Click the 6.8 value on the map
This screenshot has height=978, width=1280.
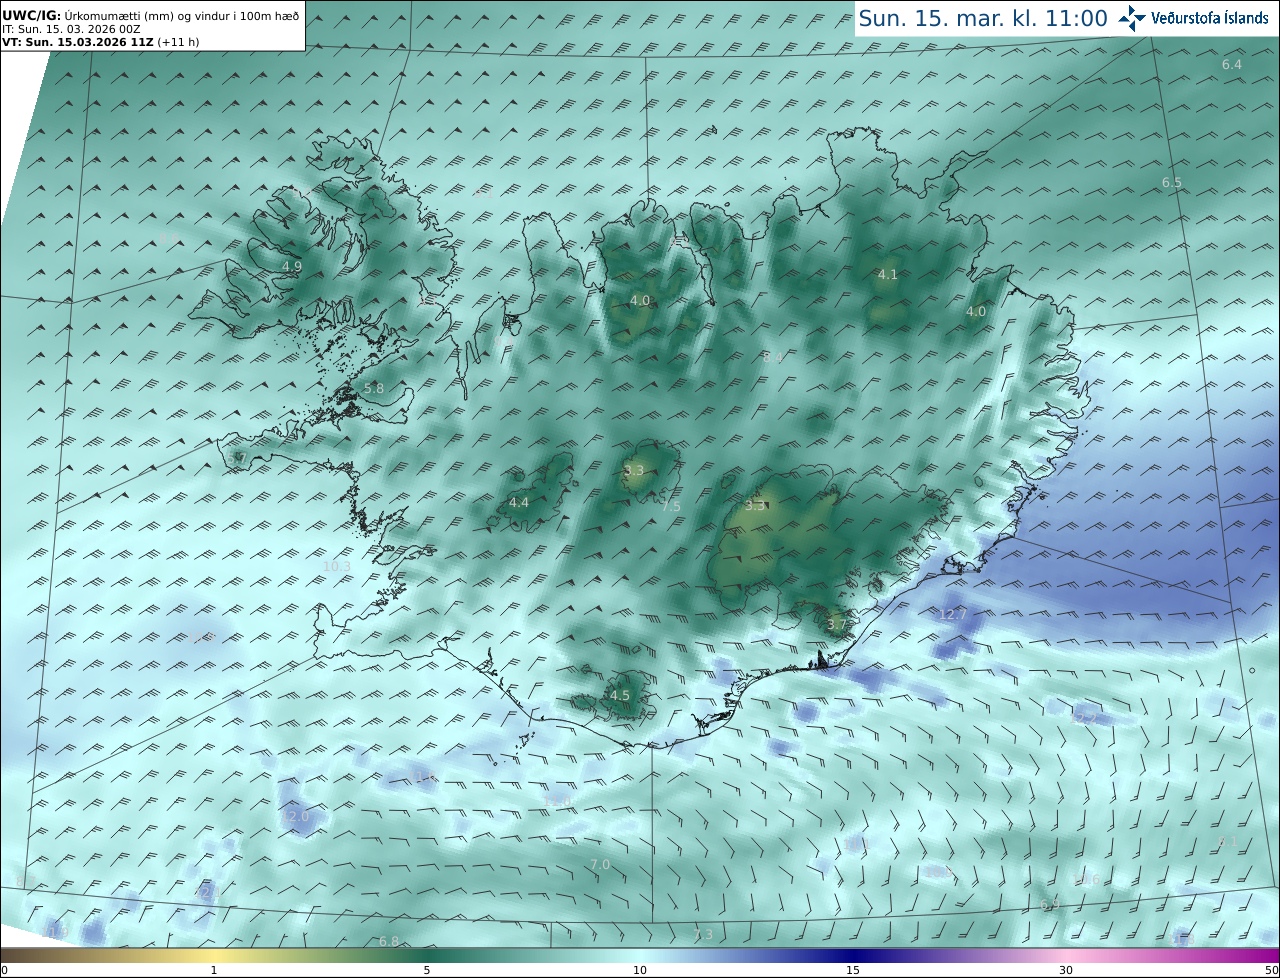(389, 942)
